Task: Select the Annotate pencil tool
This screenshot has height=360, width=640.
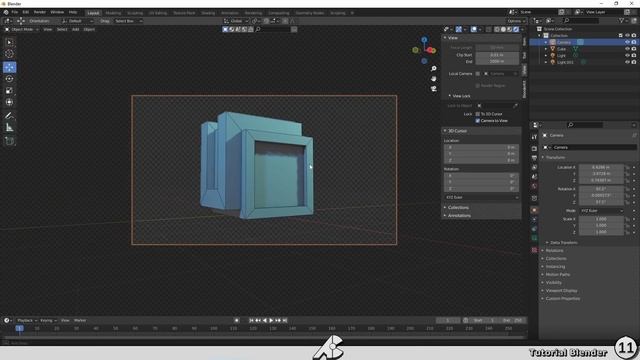Action: tap(9, 116)
